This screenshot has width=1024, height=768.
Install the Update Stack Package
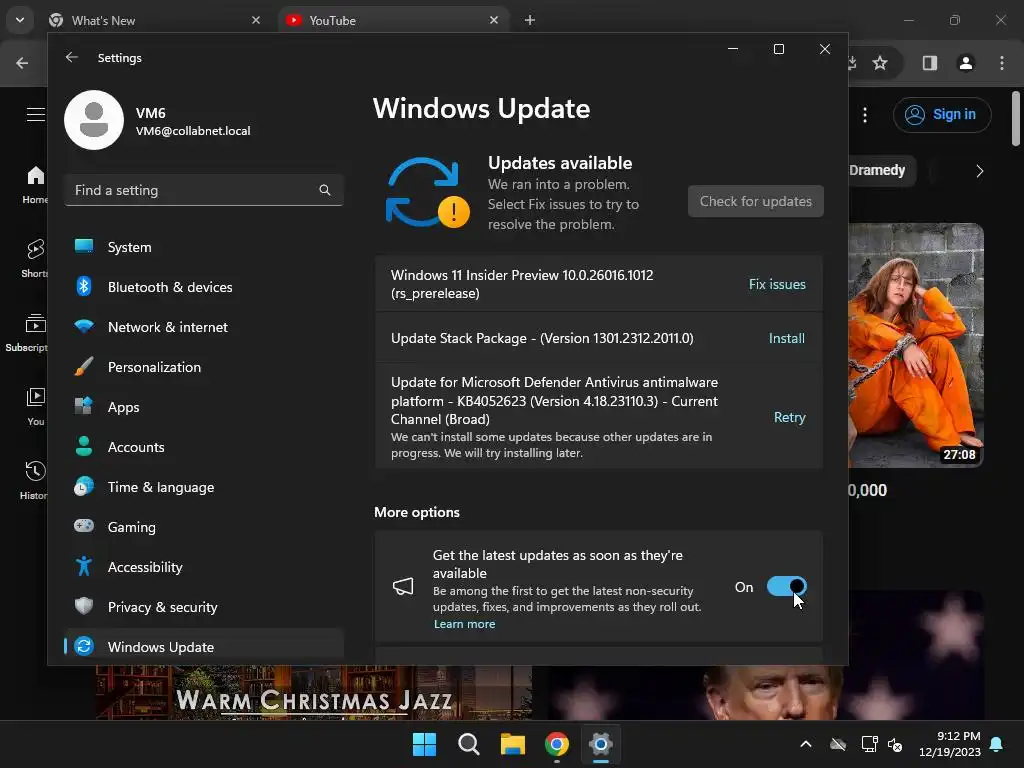pyautogui.click(x=786, y=338)
